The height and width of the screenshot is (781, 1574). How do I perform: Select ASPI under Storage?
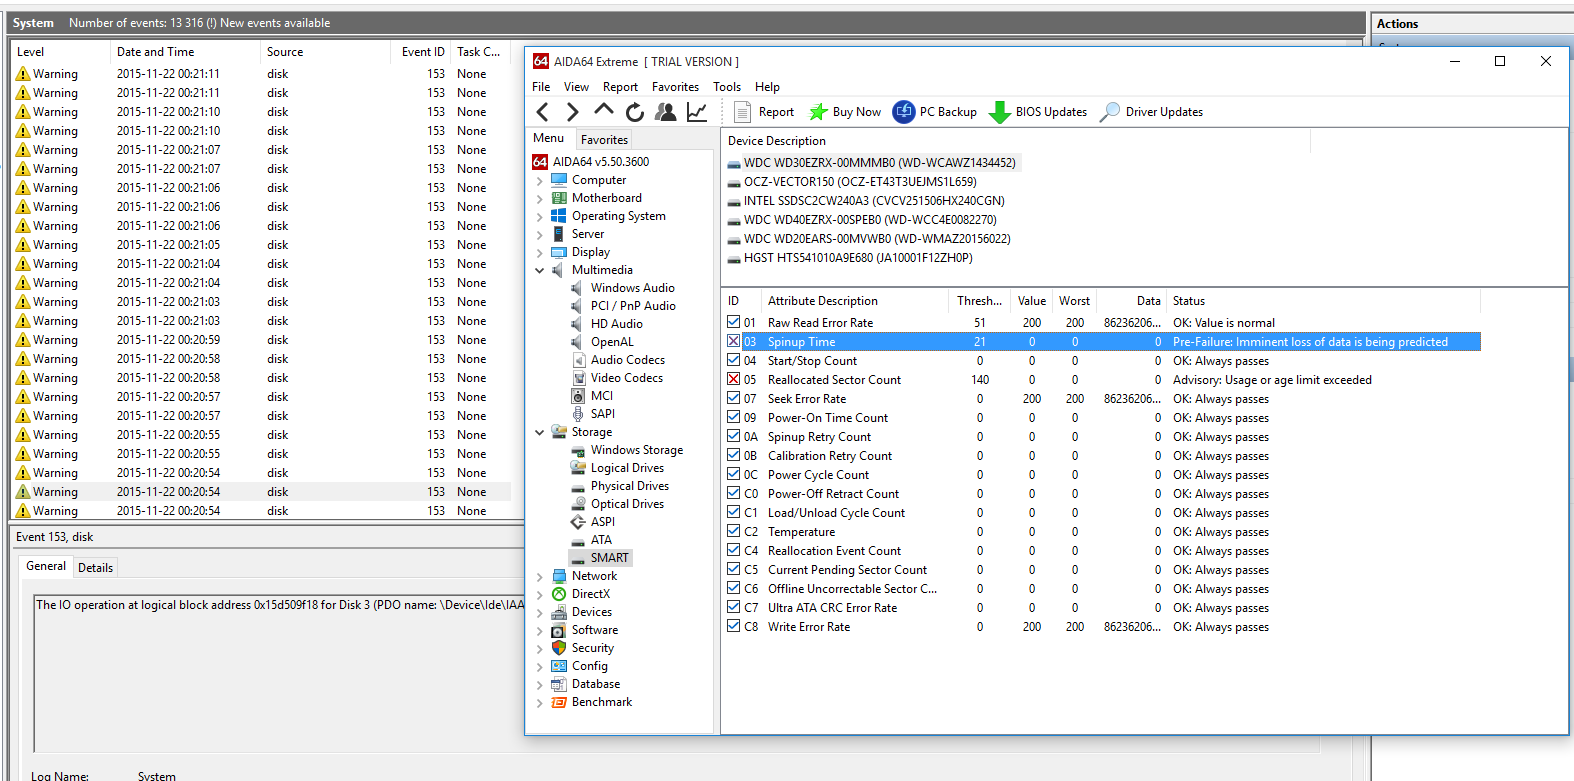[x=602, y=522]
